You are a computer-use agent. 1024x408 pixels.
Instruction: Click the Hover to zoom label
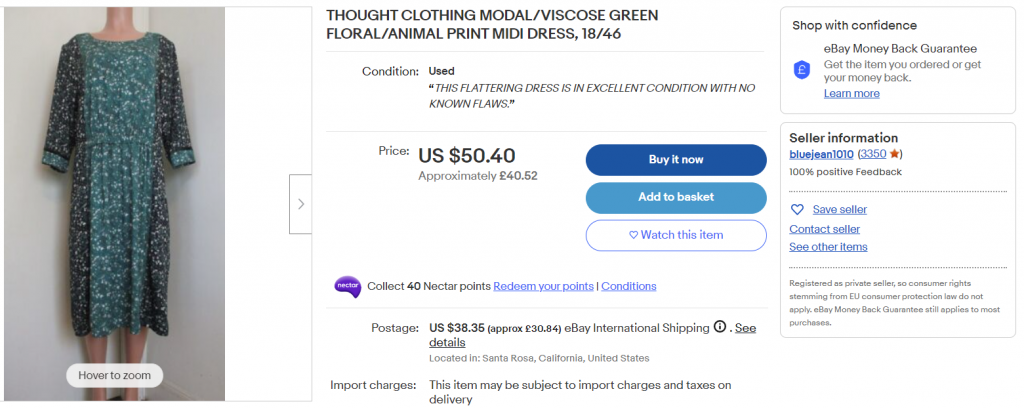point(114,376)
